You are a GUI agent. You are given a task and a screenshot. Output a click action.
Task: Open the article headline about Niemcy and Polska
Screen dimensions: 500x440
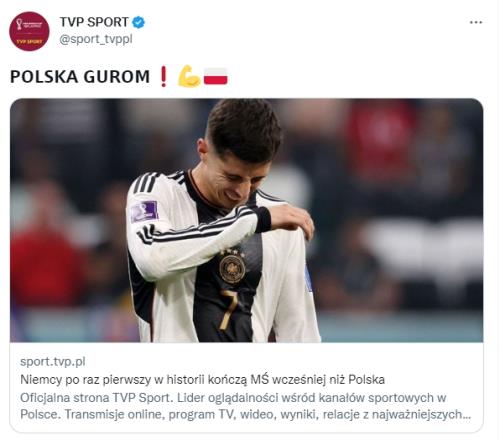(203, 379)
